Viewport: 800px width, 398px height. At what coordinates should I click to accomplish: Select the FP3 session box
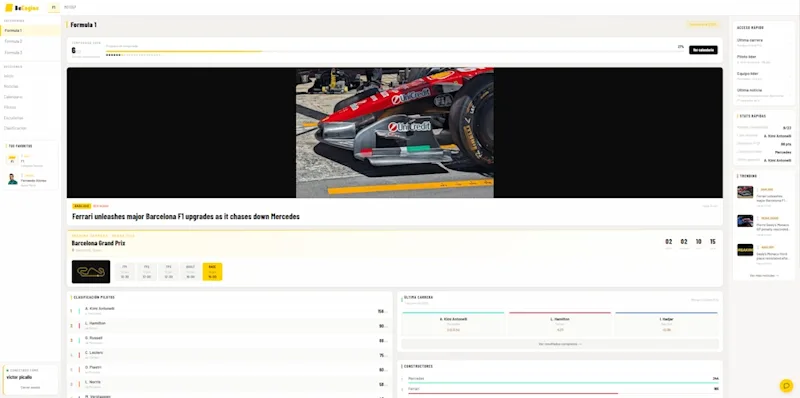[x=169, y=271]
